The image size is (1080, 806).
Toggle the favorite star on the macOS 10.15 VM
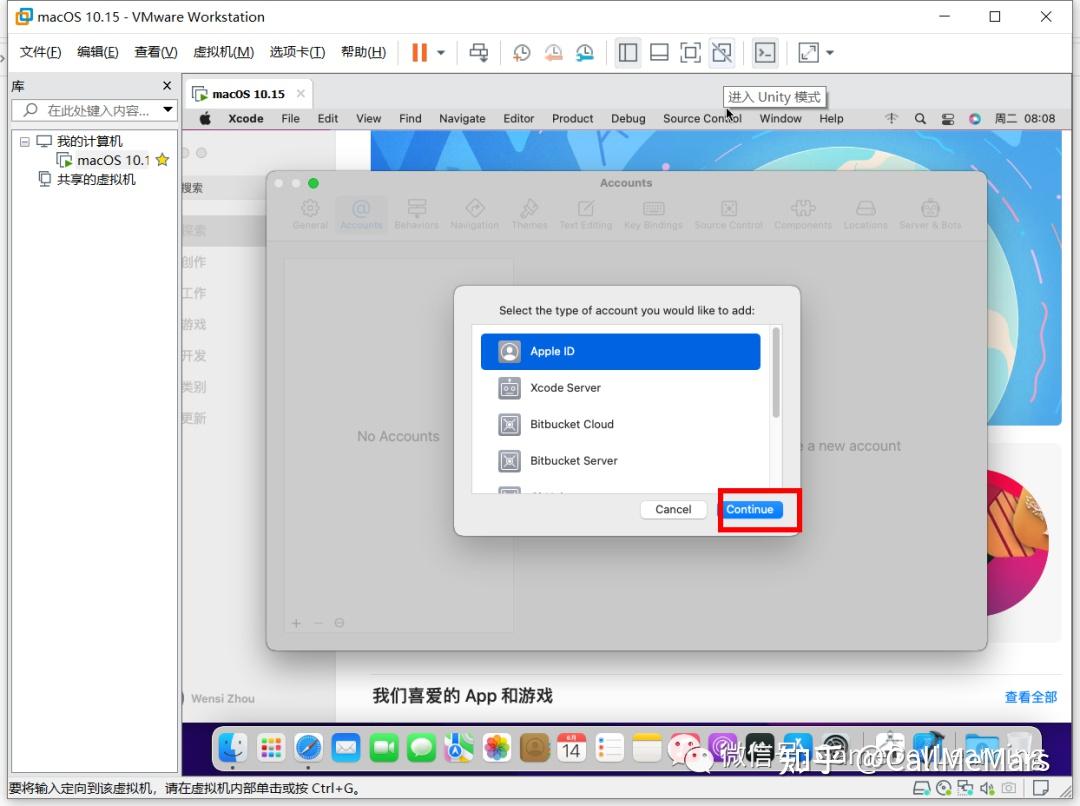(x=163, y=160)
